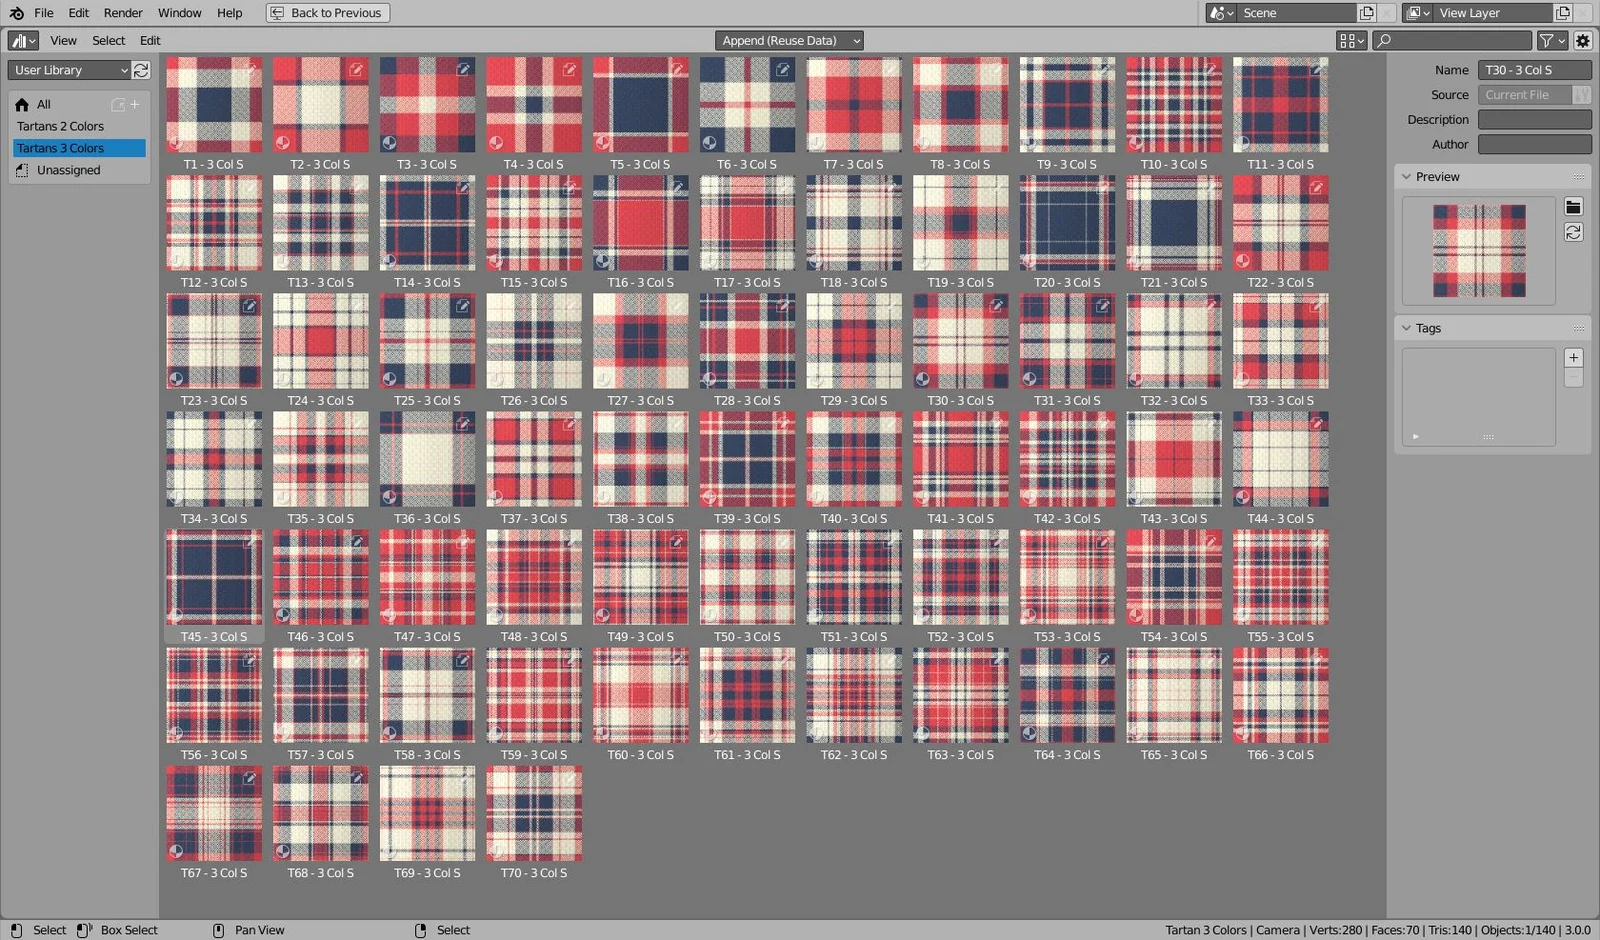Click the gear settings icon in header
Screen dimensions: 1600x940
(x=1583, y=40)
